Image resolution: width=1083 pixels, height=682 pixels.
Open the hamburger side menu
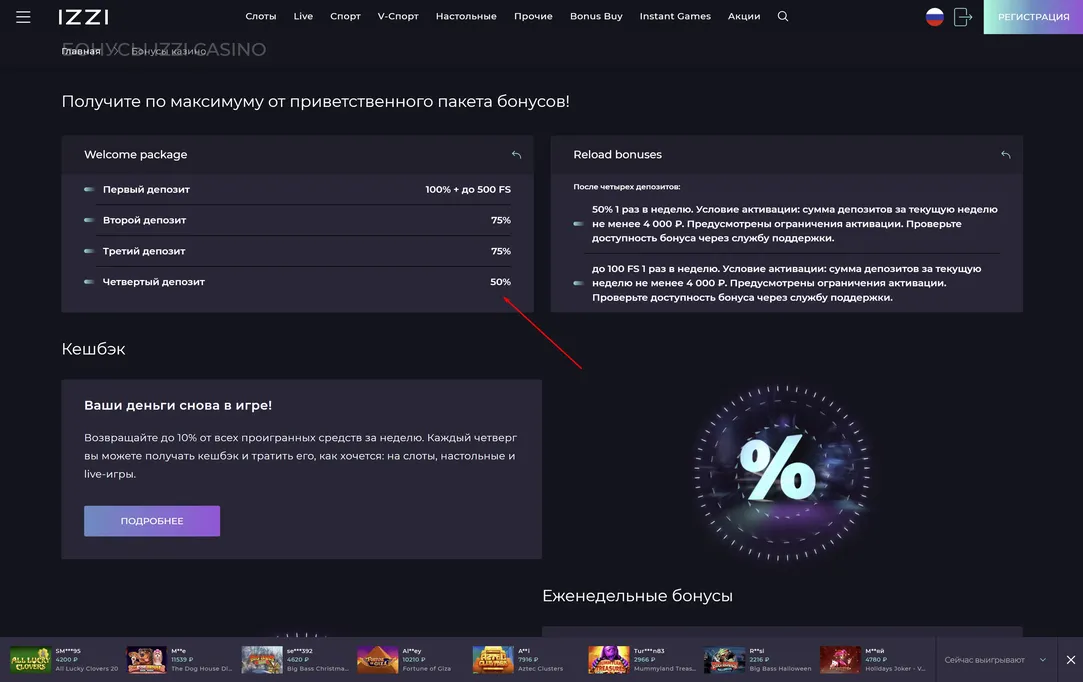pyautogui.click(x=23, y=17)
